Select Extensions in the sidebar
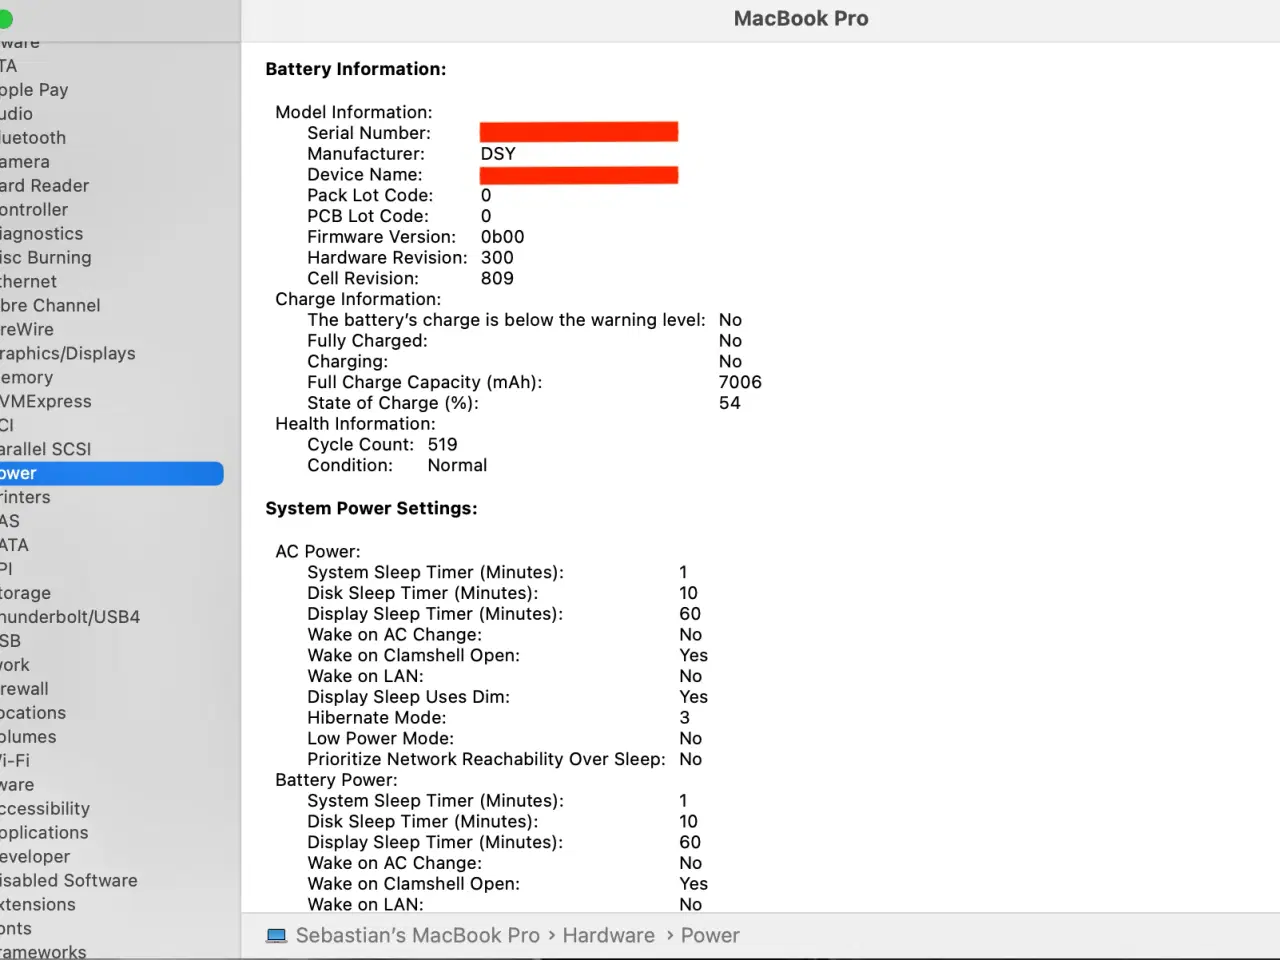 coord(38,906)
